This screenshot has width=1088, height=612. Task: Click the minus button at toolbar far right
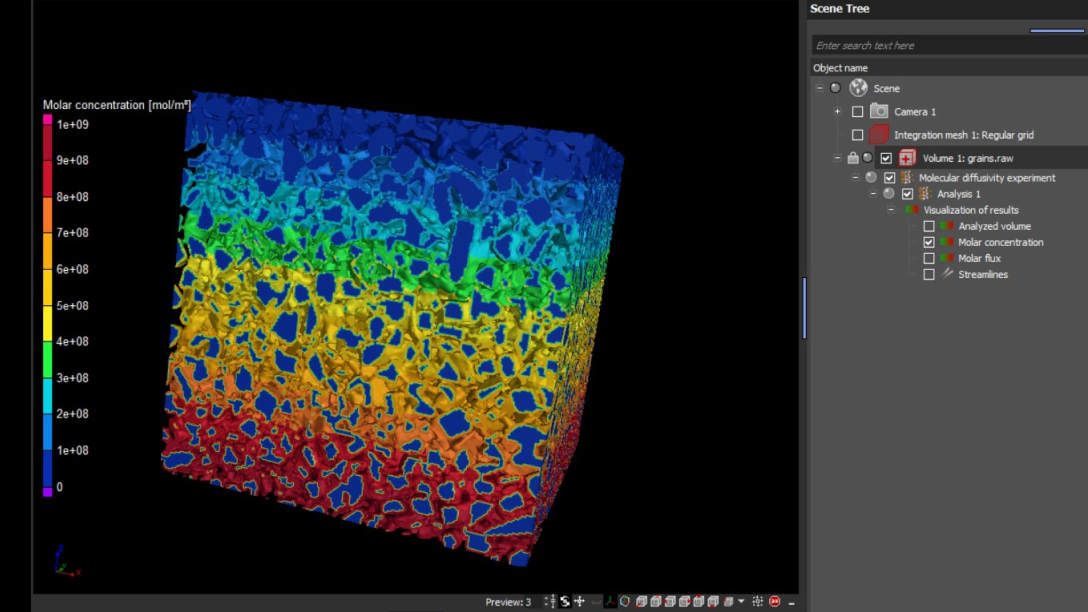790,601
